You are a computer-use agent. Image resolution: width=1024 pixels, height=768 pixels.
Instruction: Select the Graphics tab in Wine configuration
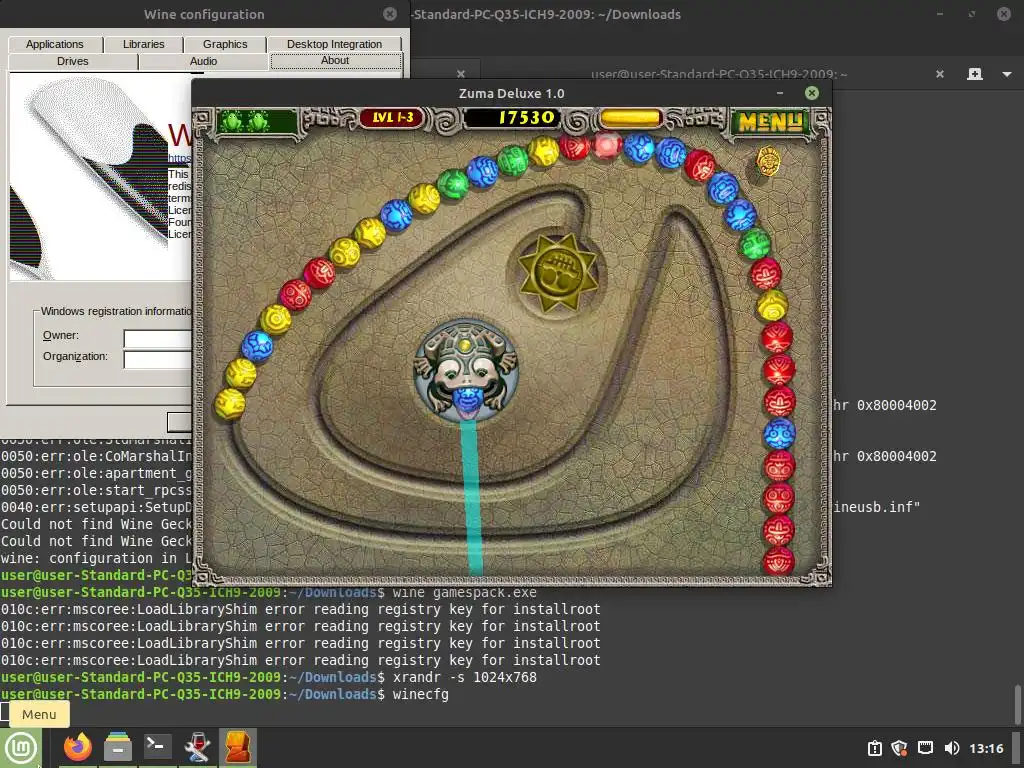225,44
